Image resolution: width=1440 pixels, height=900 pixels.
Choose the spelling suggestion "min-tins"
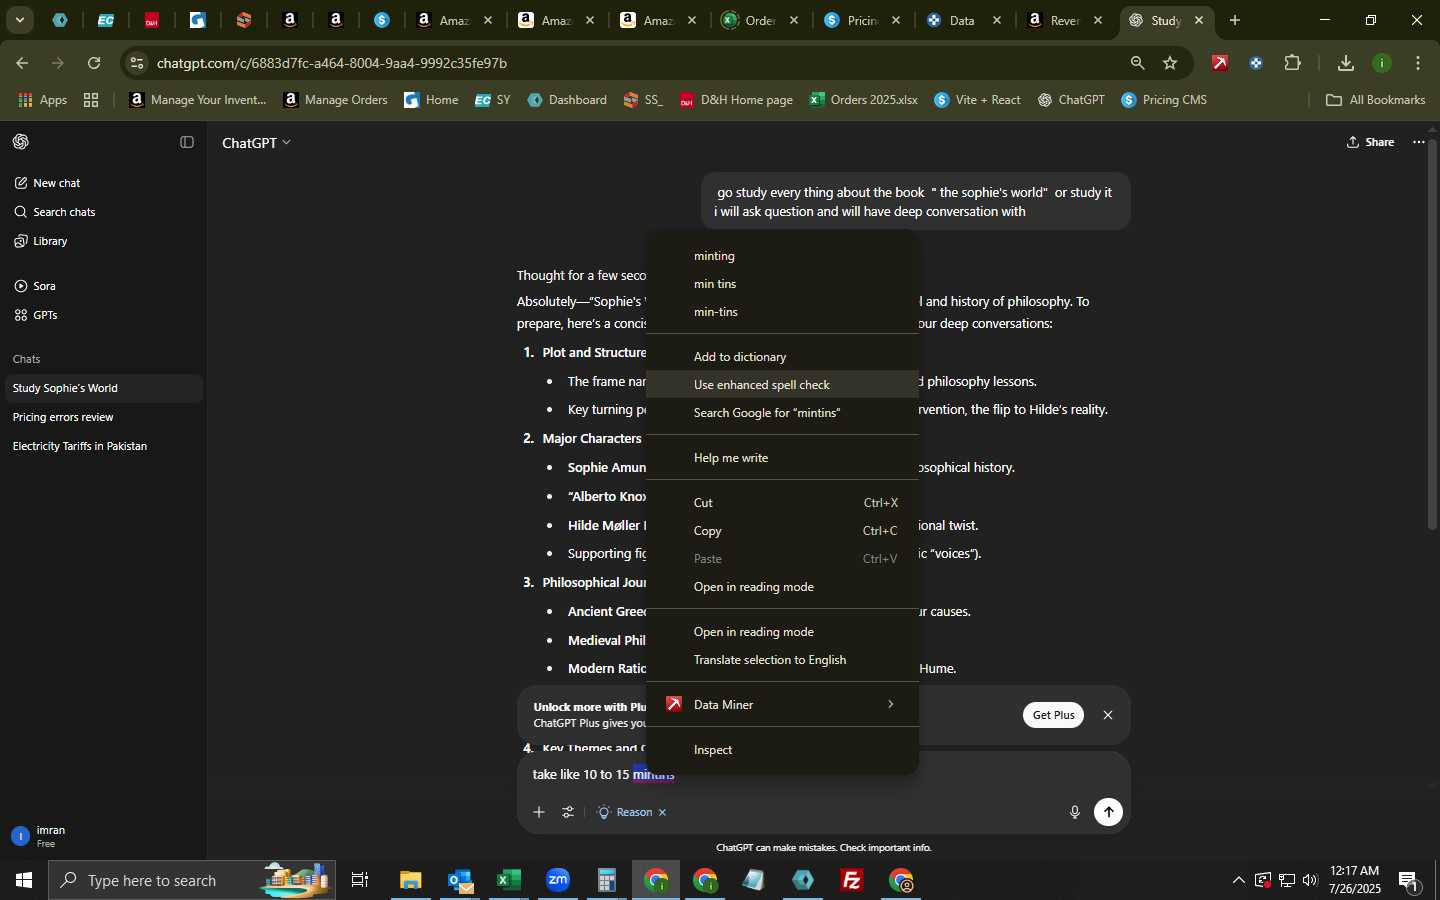(x=782, y=312)
